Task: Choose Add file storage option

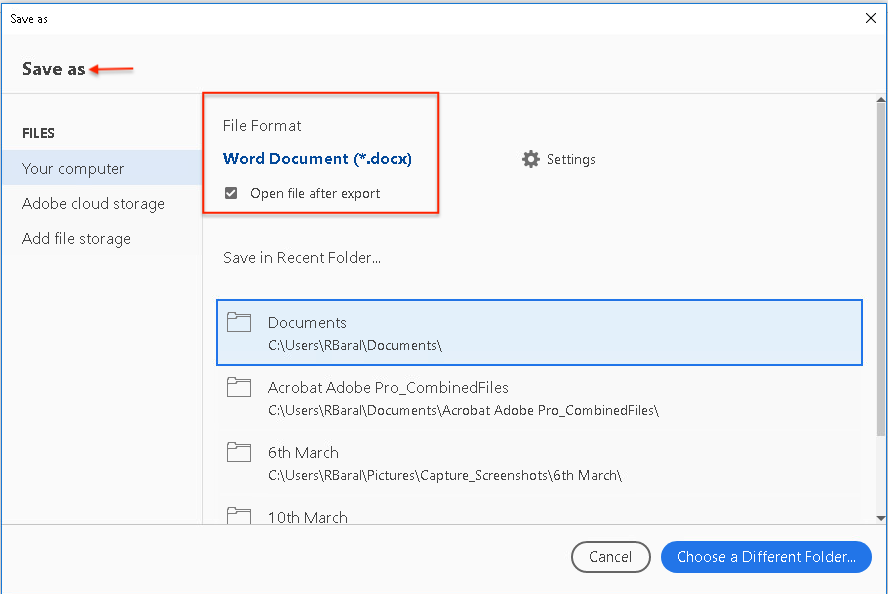Action: tap(76, 239)
